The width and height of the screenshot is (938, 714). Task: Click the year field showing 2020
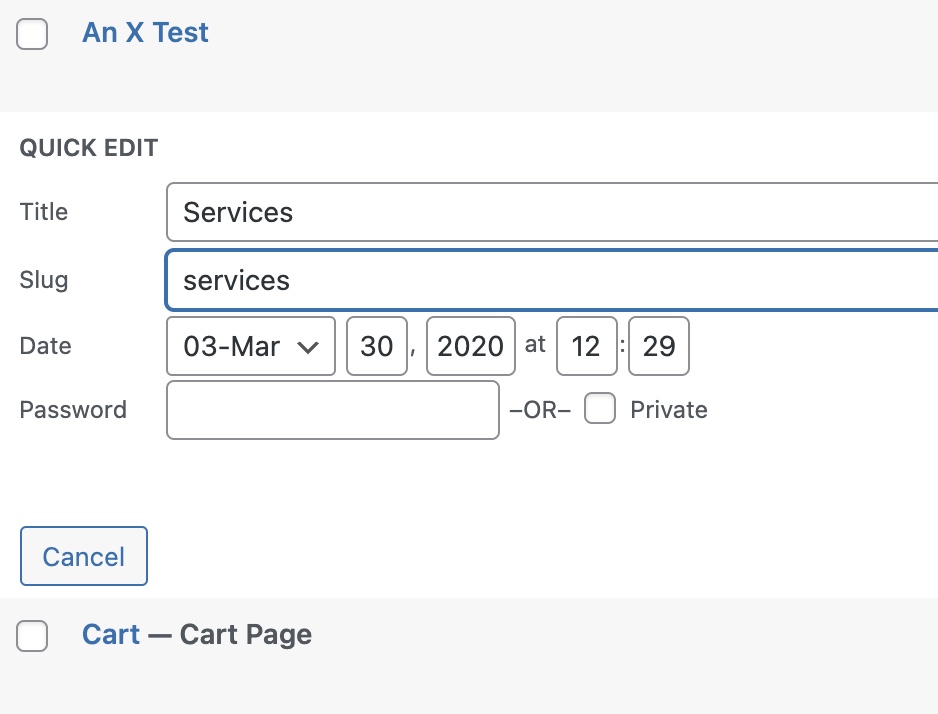click(x=470, y=346)
